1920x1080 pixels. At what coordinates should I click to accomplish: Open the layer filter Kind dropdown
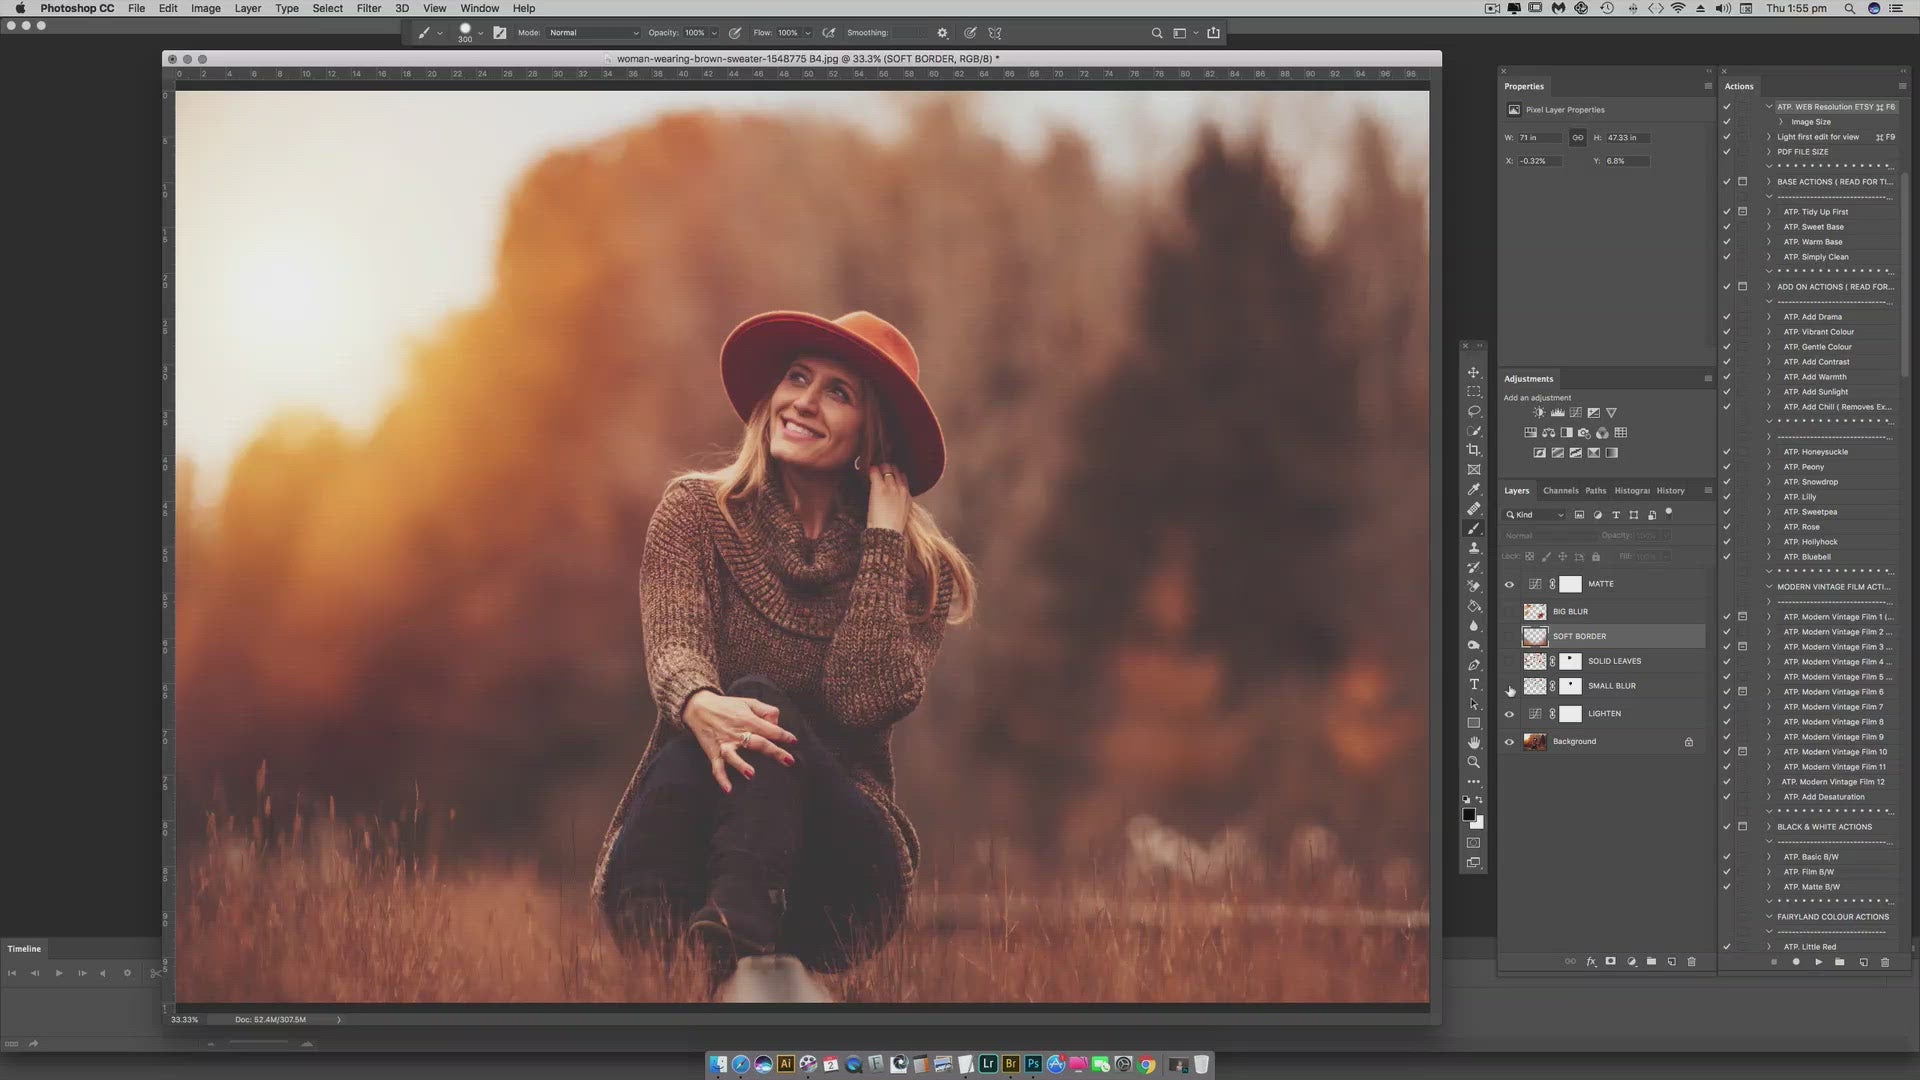pyautogui.click(x=1536, y=515)
